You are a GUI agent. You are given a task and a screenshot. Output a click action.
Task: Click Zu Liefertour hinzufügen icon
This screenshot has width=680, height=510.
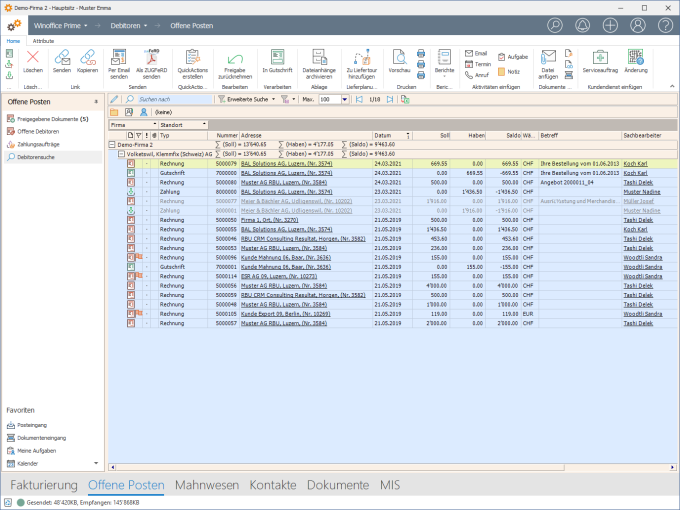click(x=361, y=57)
